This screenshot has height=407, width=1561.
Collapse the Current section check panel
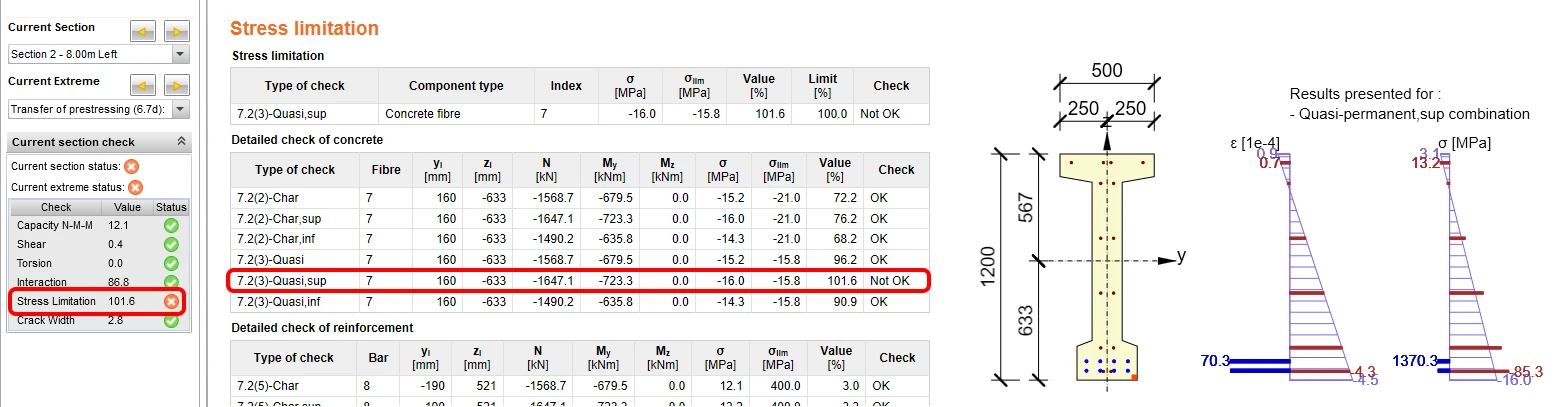click(181, 142)
